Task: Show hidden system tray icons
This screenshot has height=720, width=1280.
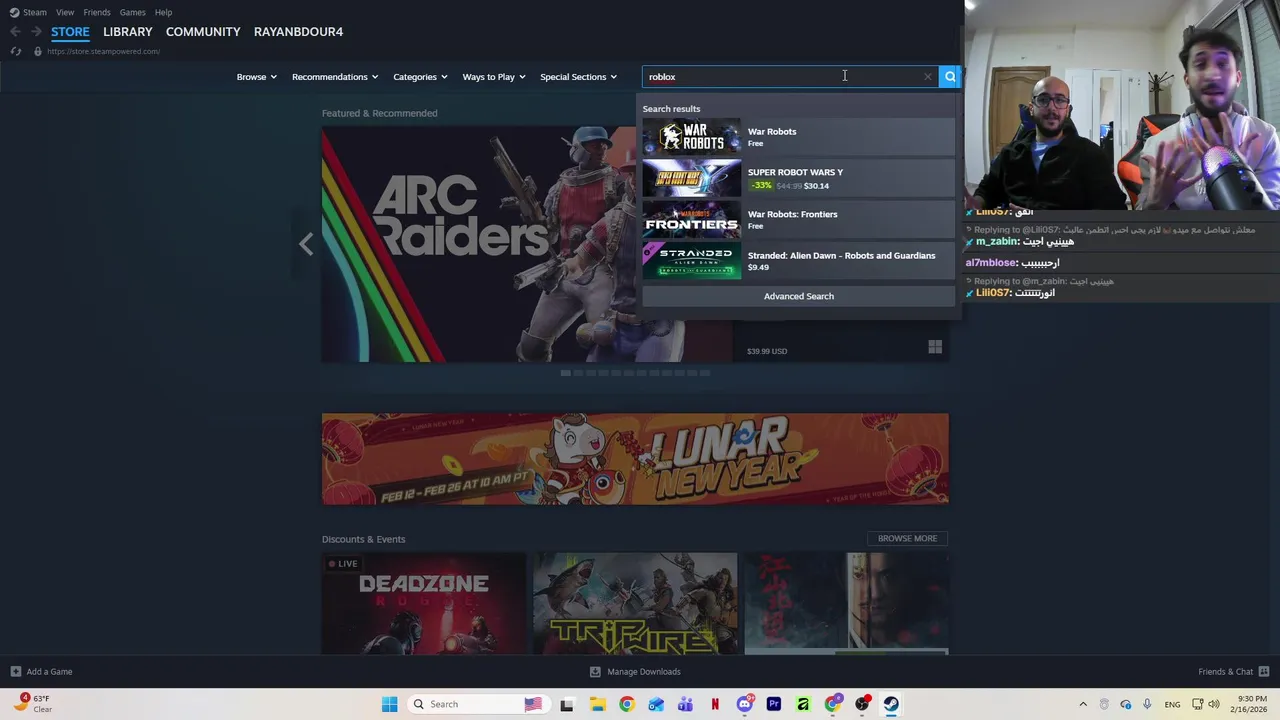Action: (1083, 704)
